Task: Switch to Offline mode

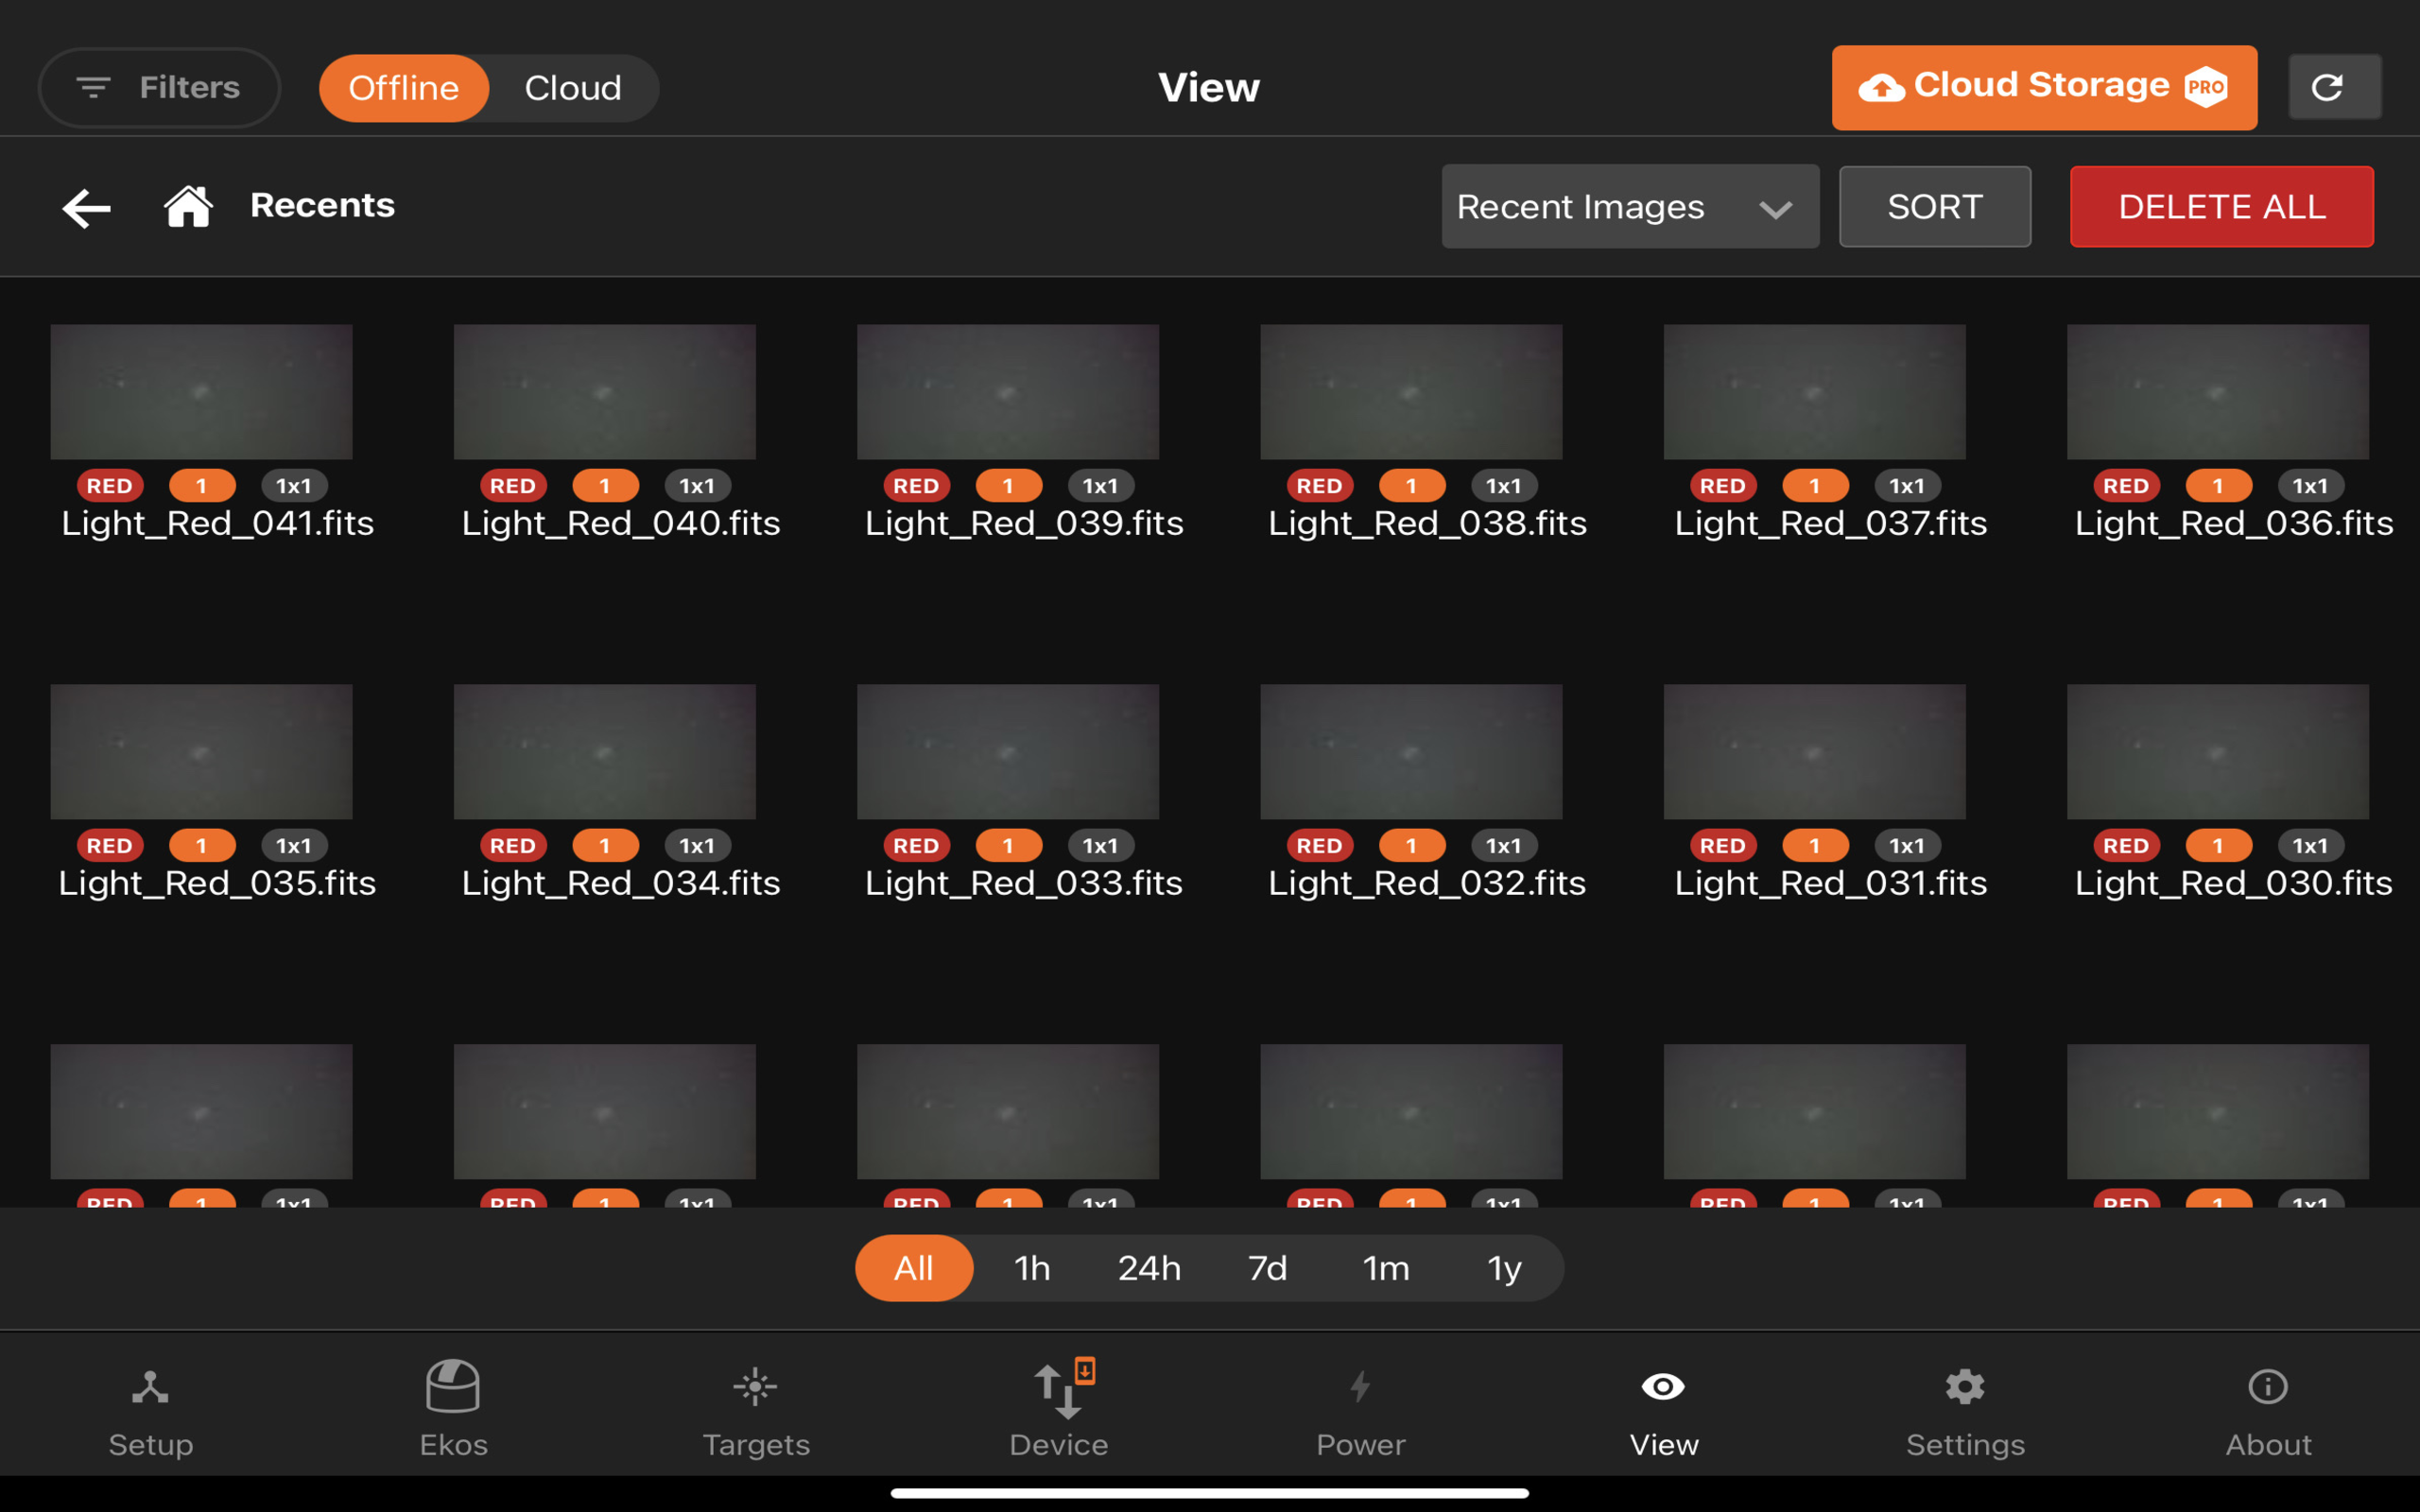Action: click(x=404, y=88)
